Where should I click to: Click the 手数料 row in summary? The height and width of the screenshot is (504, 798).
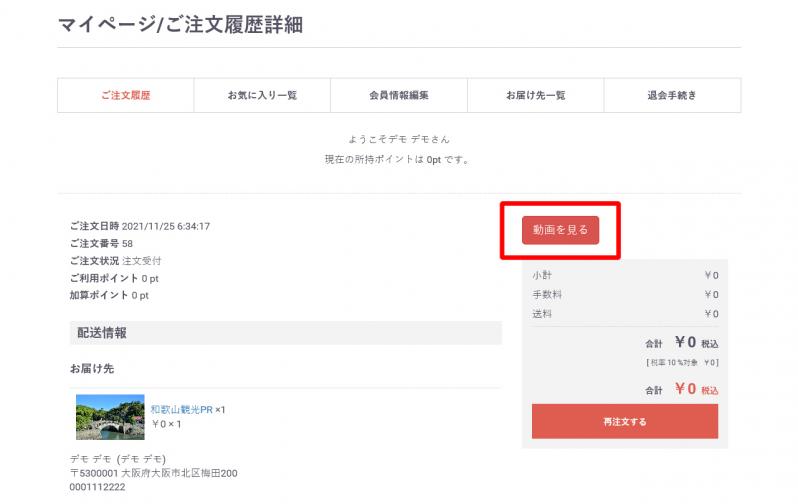tap(625, 295)
